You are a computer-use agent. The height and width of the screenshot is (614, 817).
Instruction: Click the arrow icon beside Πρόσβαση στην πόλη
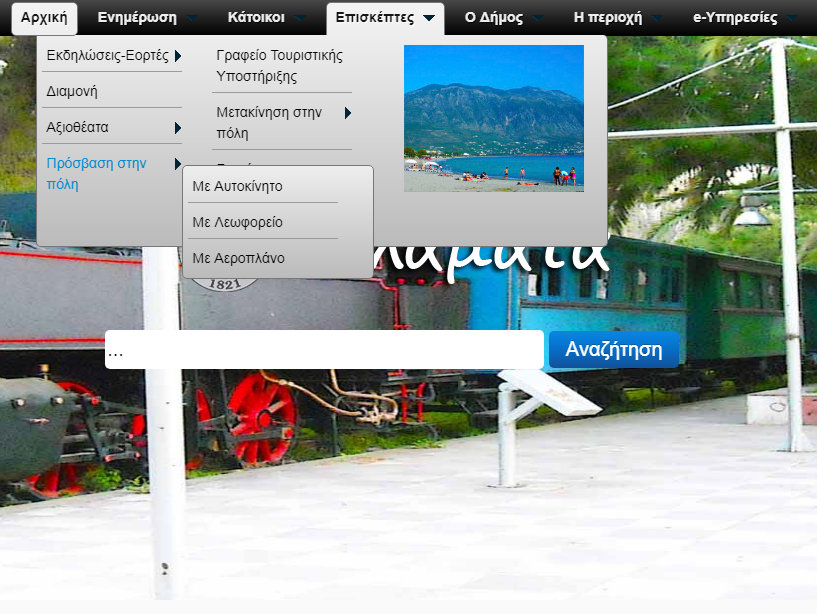click(x=178, y=164)
